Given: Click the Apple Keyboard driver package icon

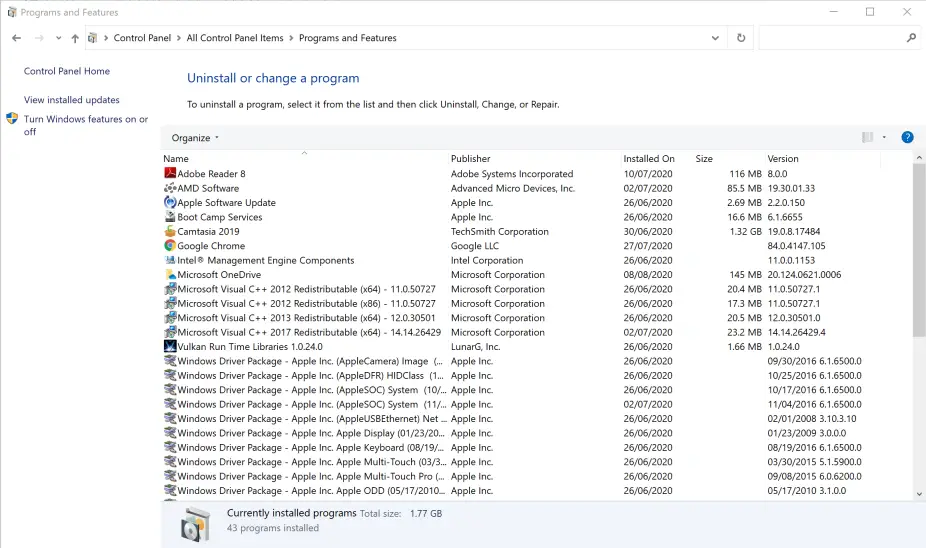Looking at the screenshot, I should coord(170,447).
